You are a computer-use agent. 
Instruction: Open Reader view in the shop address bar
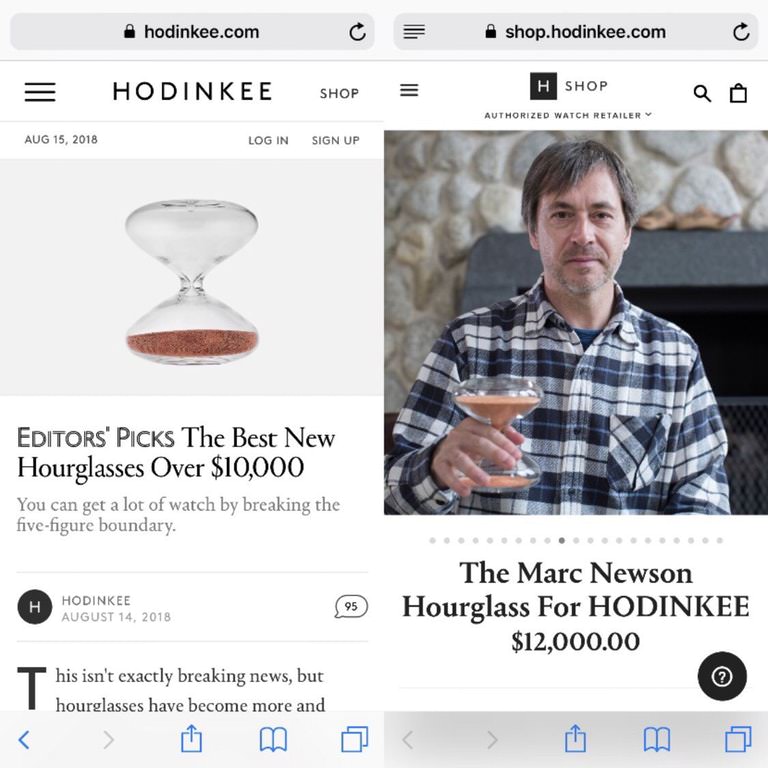click(x=414, y=32)
